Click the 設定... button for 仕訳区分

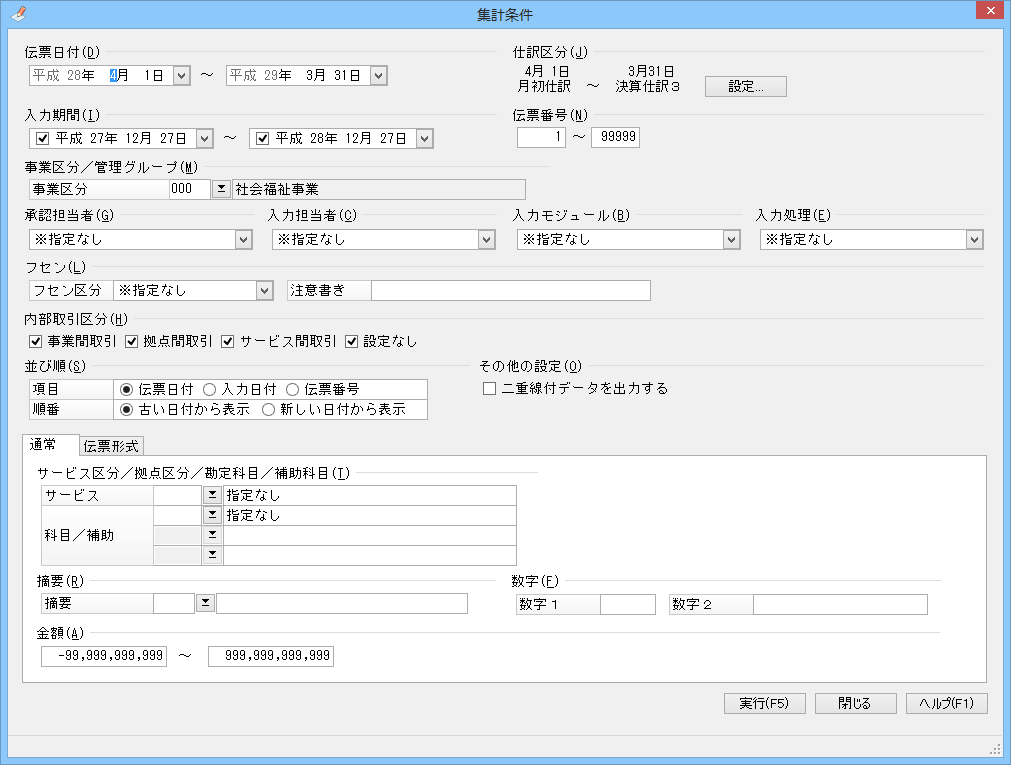746,87
